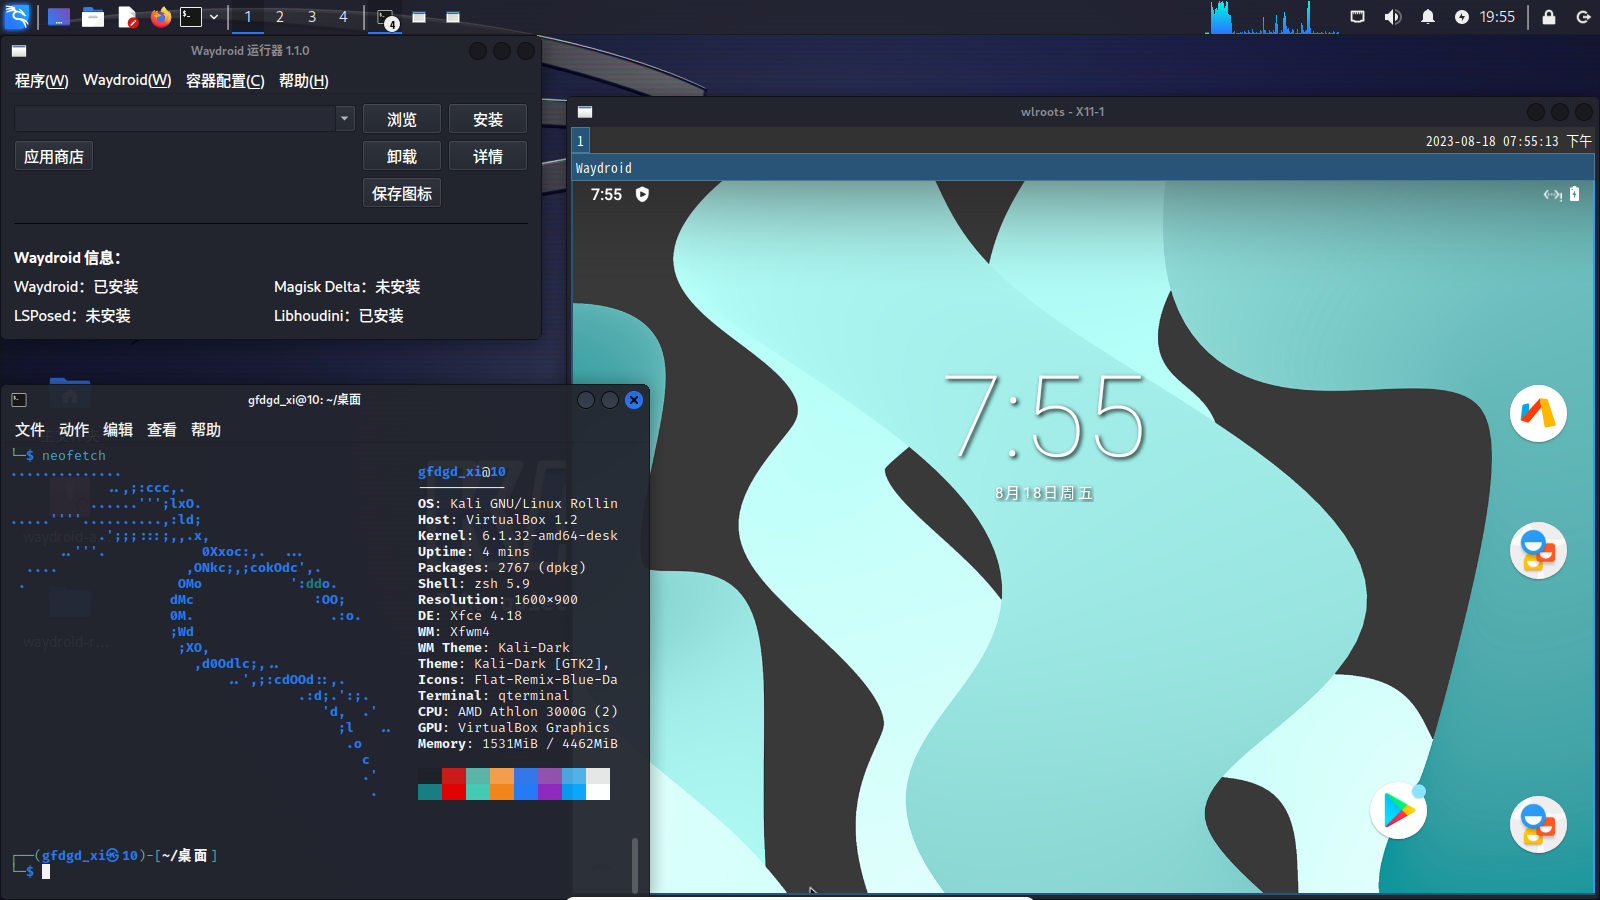Open the text editor launcher in the panel

[127, 17]
